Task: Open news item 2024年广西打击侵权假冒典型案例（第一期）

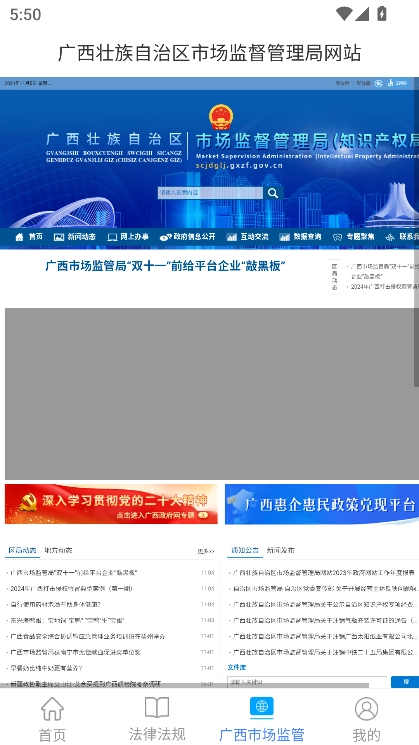Action: click(71, 589)
